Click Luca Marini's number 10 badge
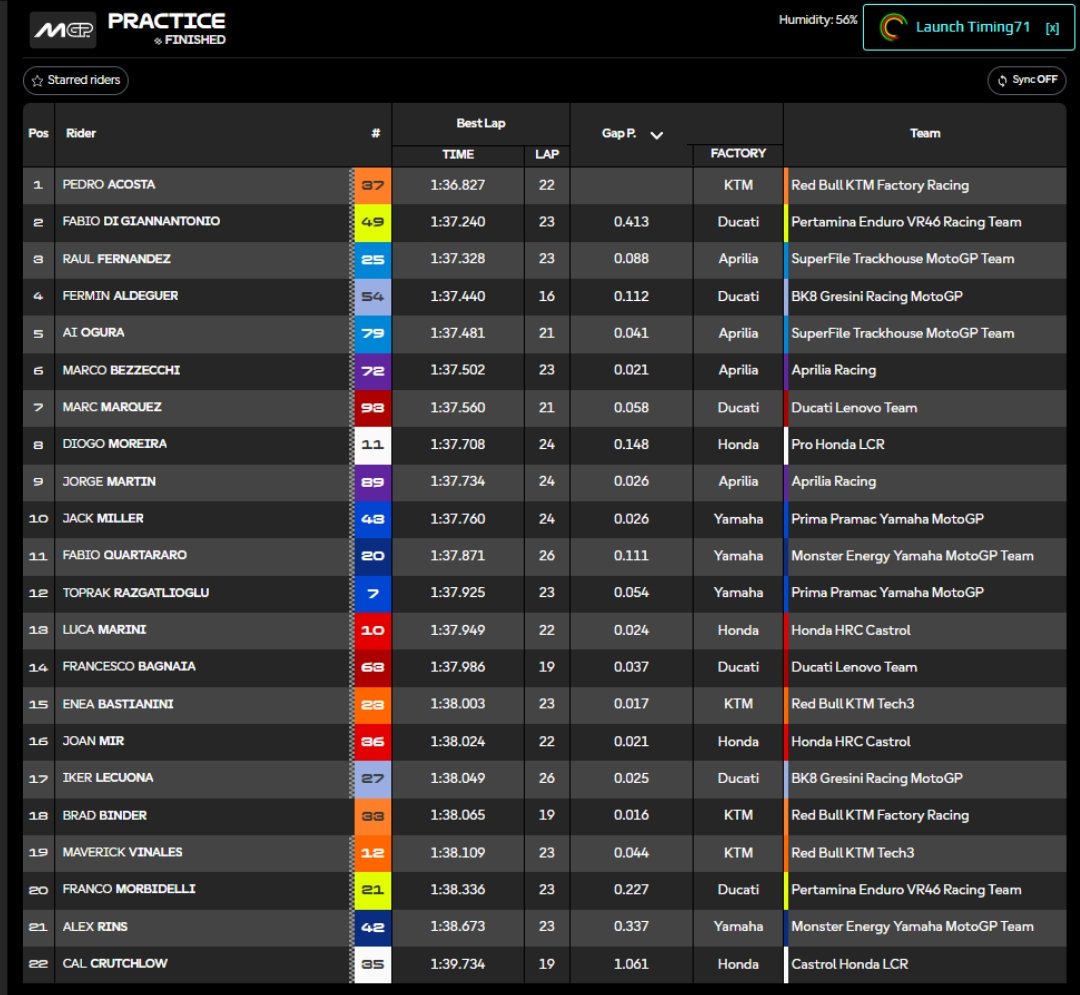Viewport: 1080px width, 995px height. coord(373,630)
